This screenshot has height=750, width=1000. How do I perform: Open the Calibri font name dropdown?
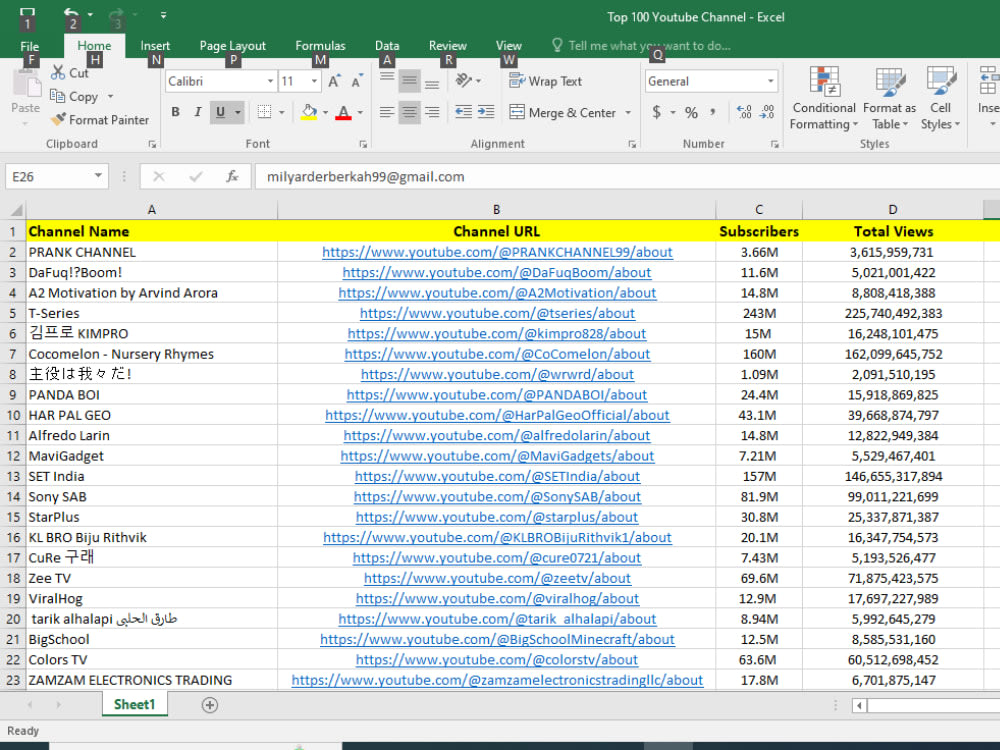(x=270, y=81)
